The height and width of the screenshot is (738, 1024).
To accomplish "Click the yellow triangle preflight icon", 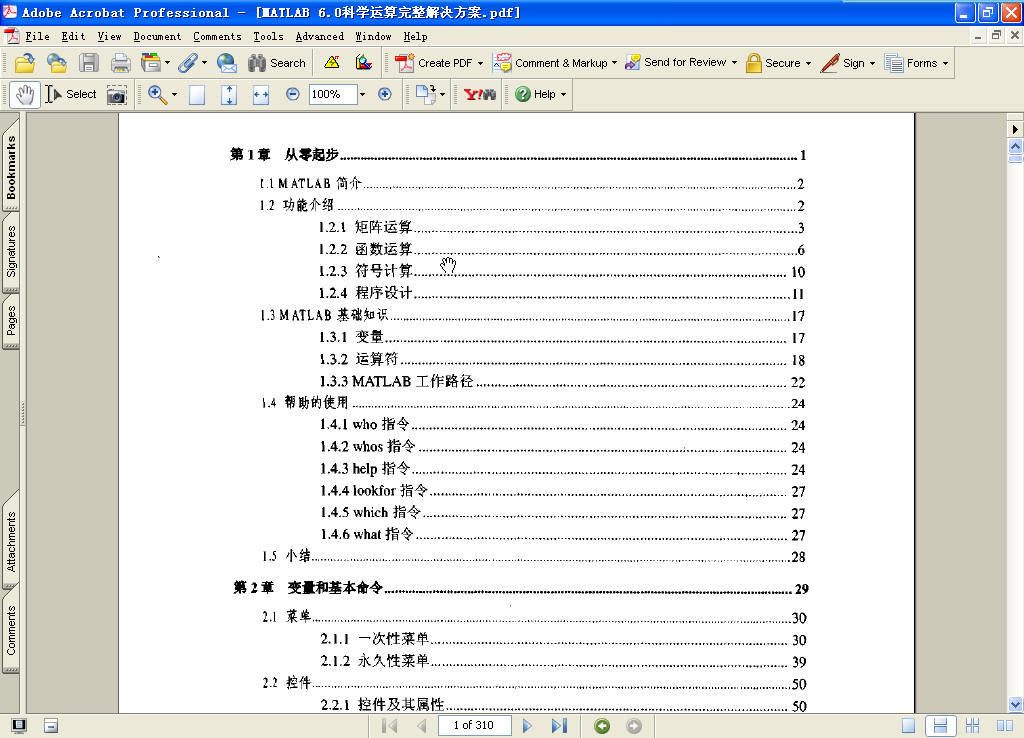I will pyautogui.click(x=332, y=63).
